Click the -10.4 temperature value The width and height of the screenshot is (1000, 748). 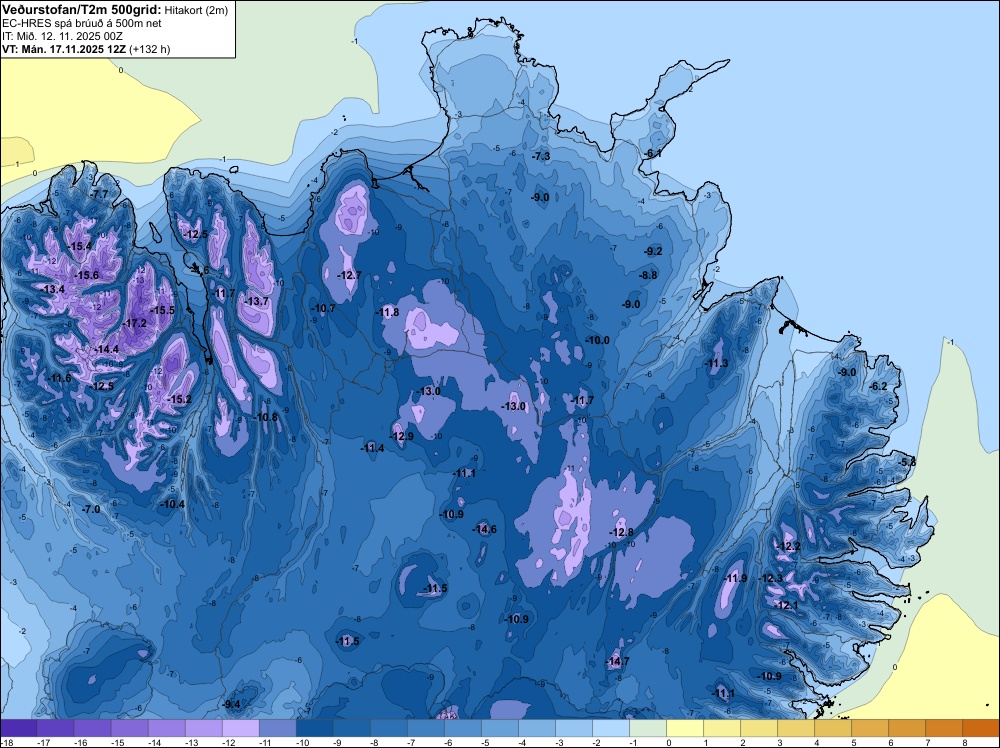(172, 504)
